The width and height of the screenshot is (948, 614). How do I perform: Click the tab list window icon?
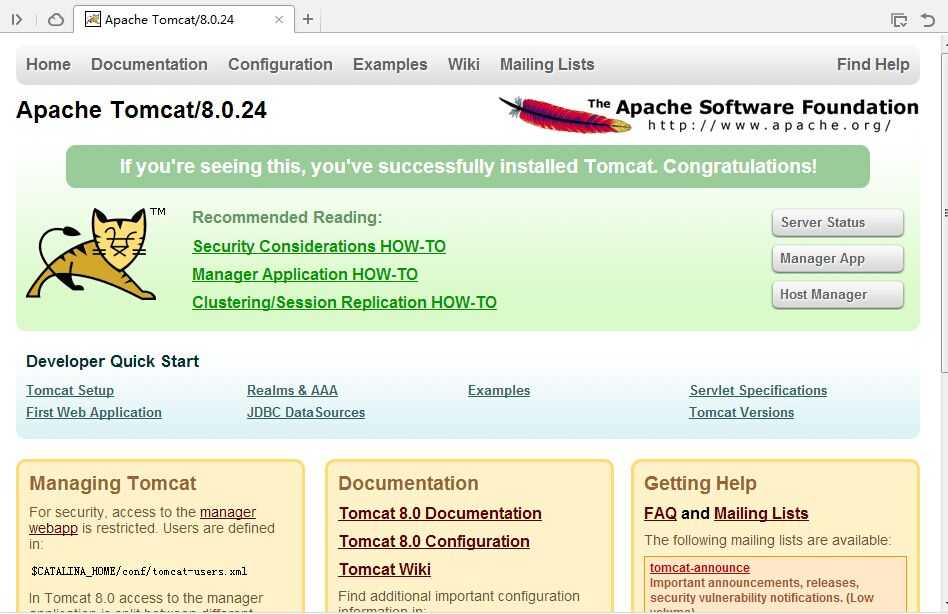899,20
